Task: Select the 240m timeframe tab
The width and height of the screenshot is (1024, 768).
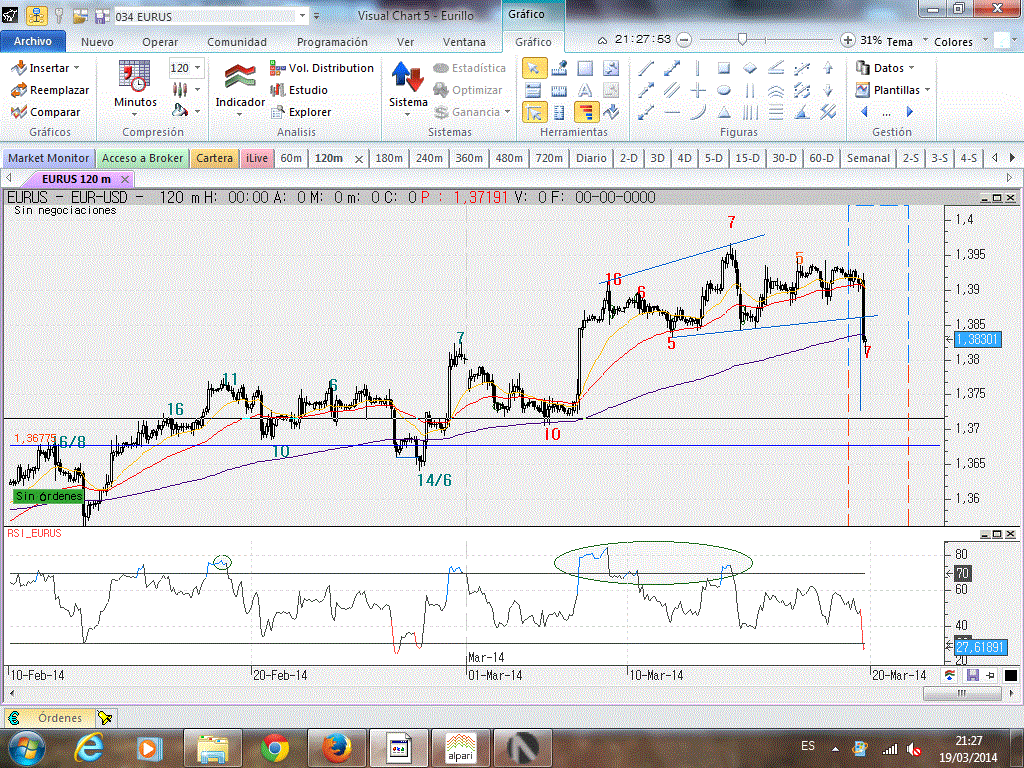Action: coord(429,158)
